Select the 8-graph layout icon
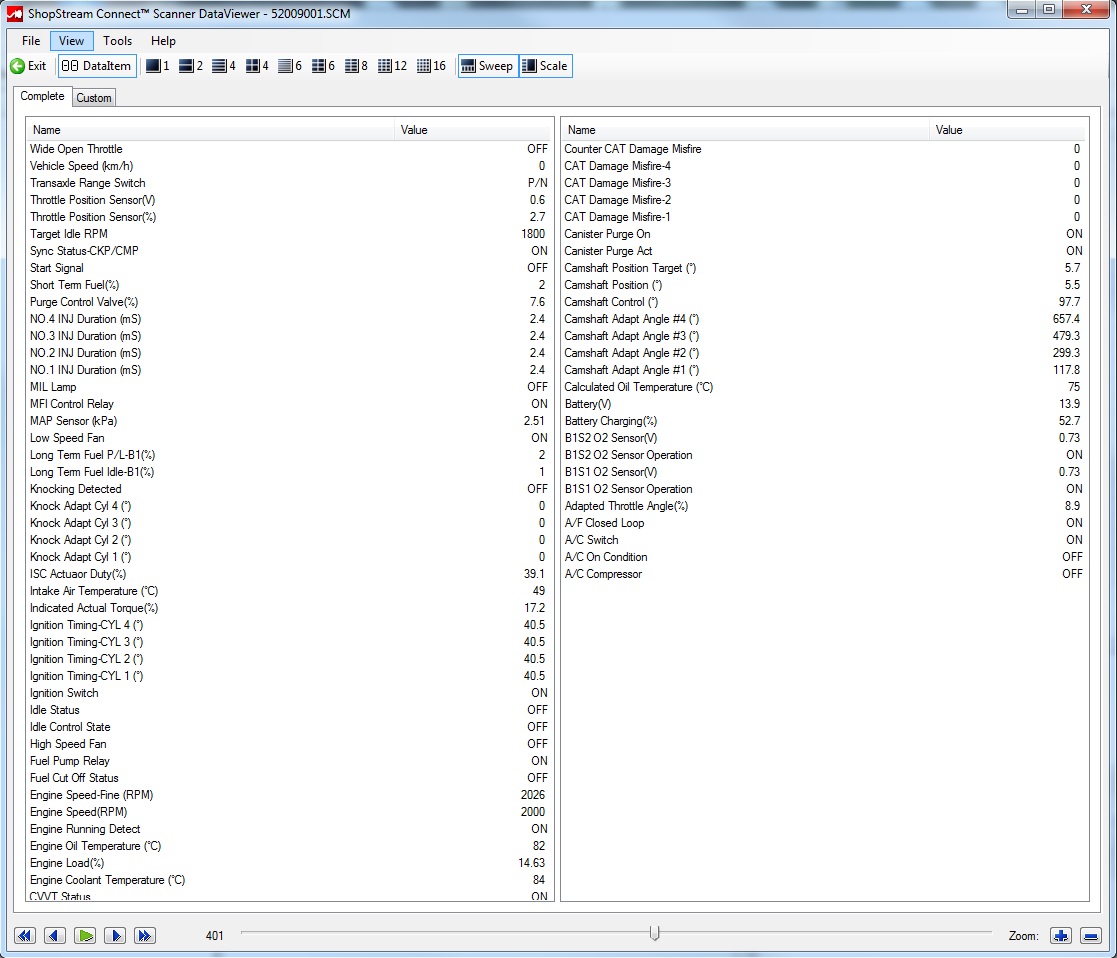1117x958 pixels. [356, 66]
